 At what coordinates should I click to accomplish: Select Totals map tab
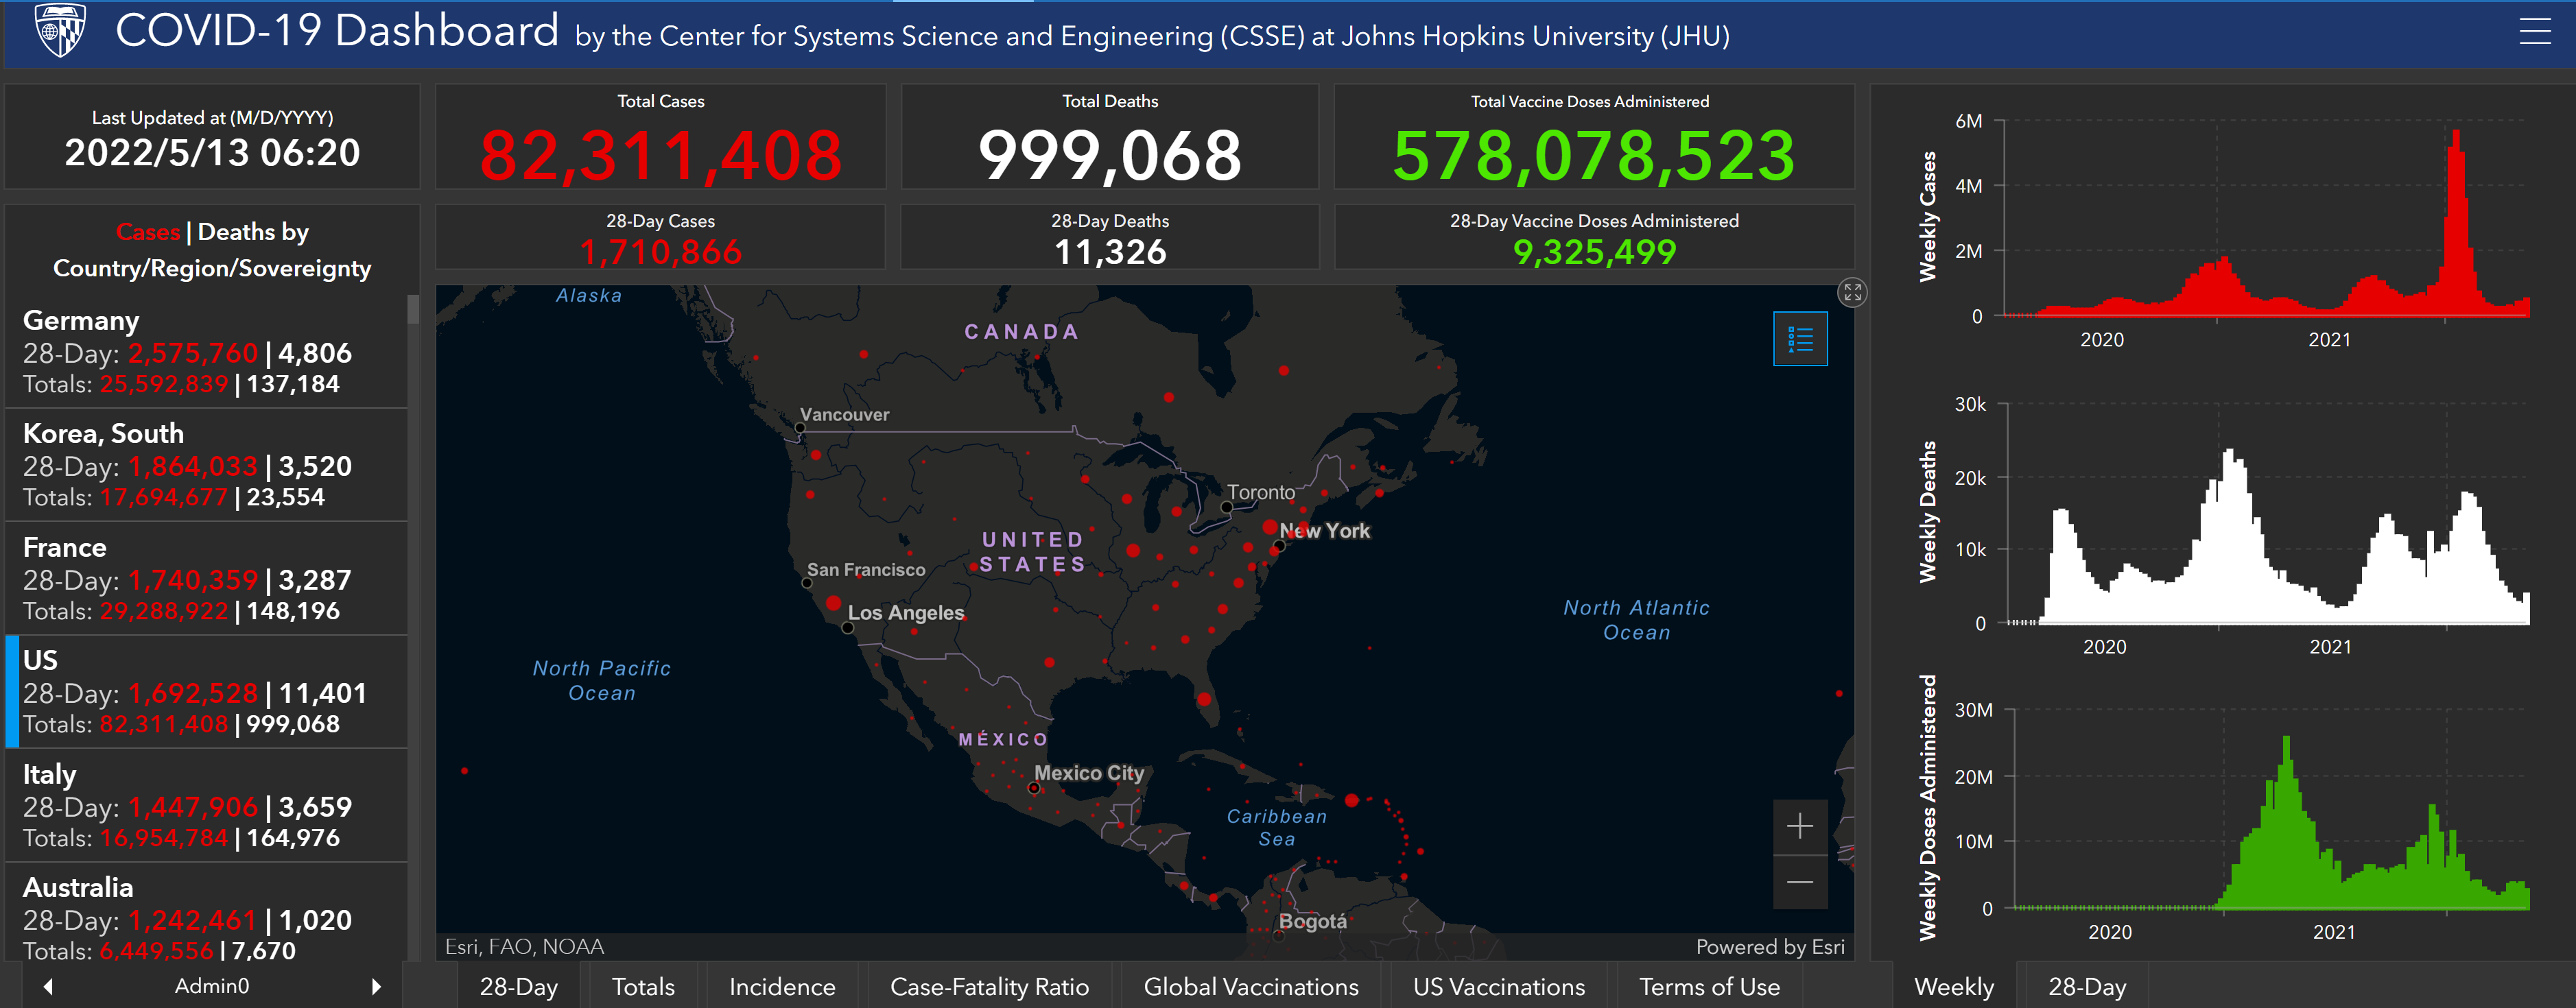coord(643,986)
